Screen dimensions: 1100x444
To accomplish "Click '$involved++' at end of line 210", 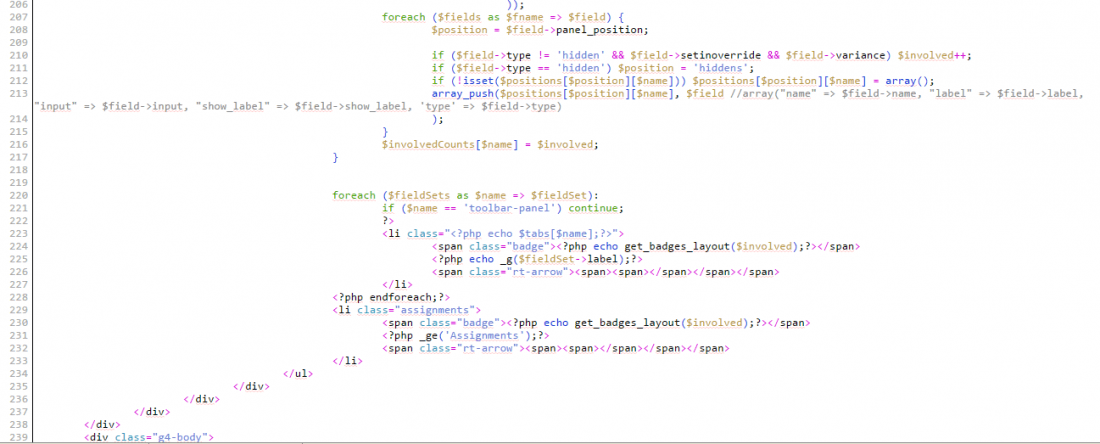I will 933,55.
